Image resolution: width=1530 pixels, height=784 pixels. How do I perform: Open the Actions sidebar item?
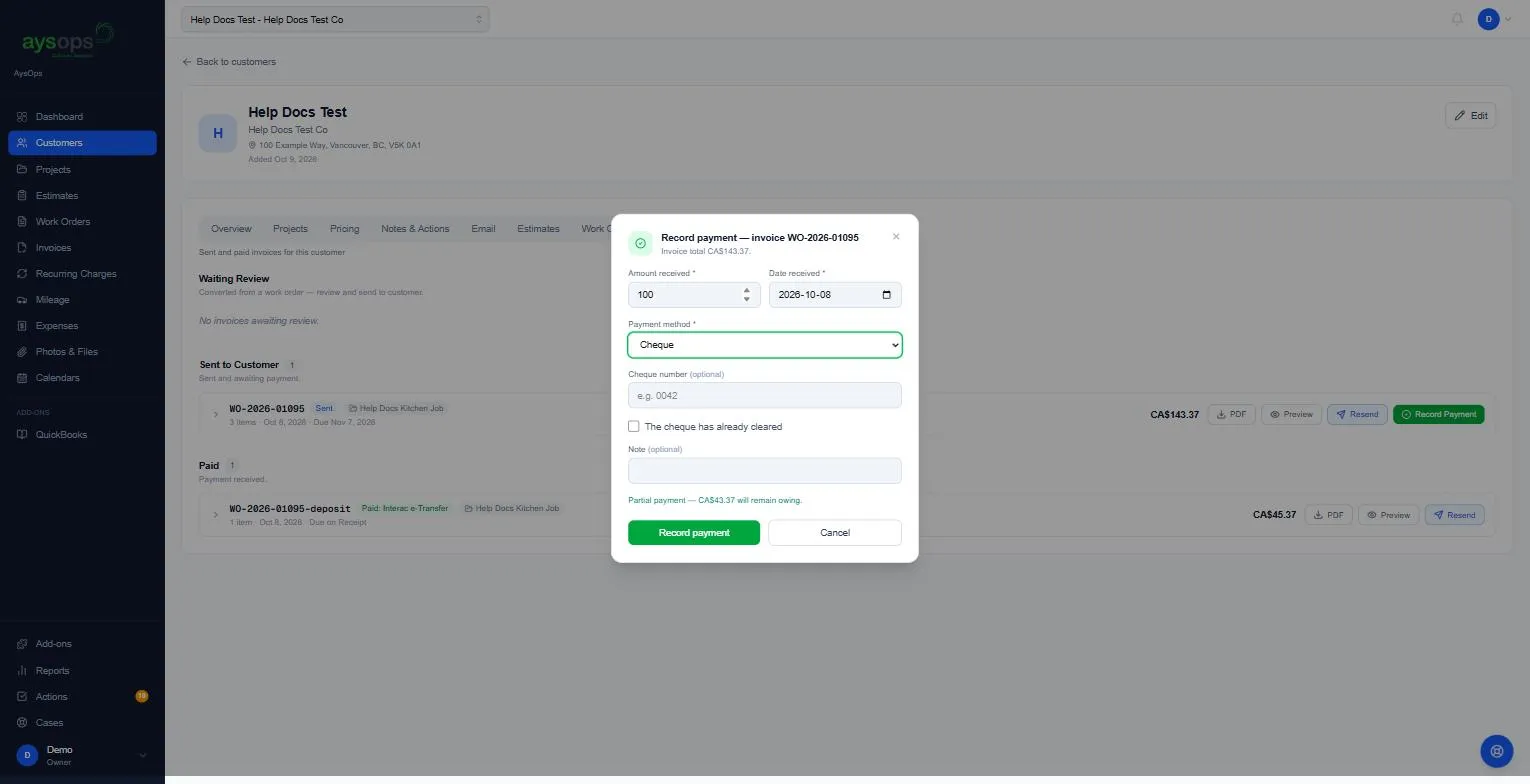[x=82, y=697]
